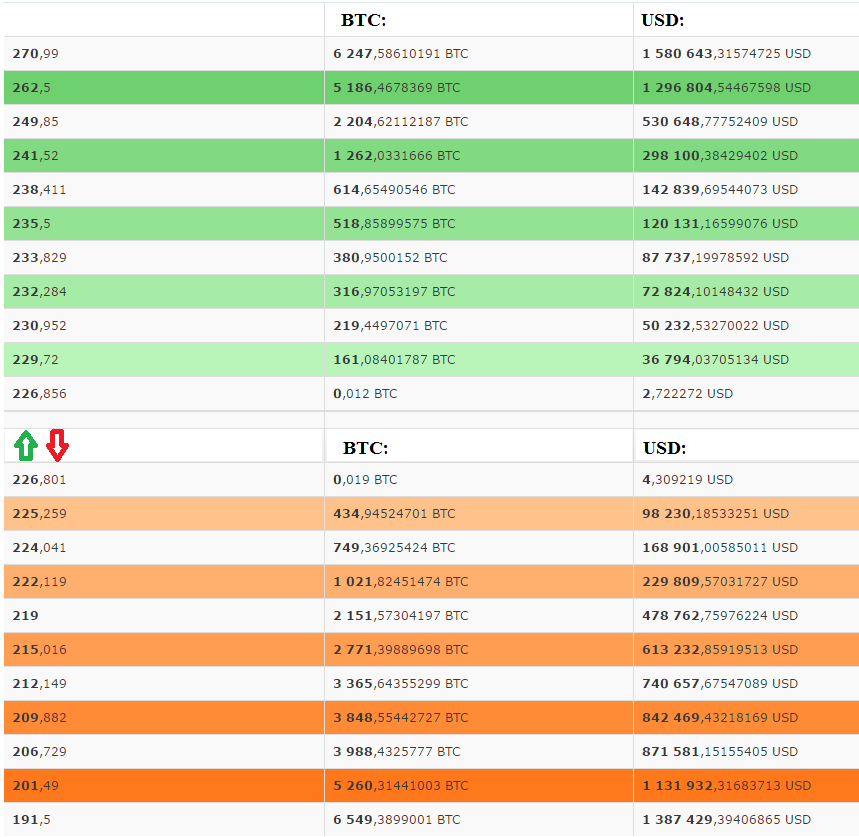Select the 1 131 932,31683713 USD value
Viewport: 859px width, 837px height.
pyautogui.click(x=726, y=785)
